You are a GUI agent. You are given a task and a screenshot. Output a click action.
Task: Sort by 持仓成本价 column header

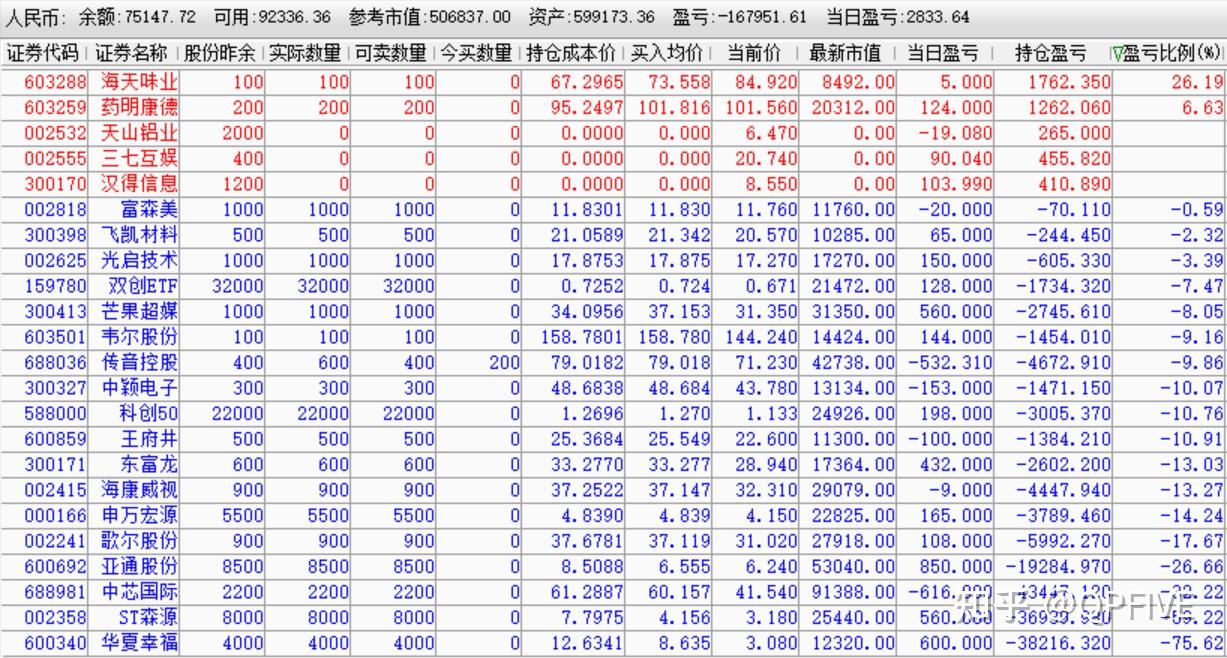click(x=572, y=53)
